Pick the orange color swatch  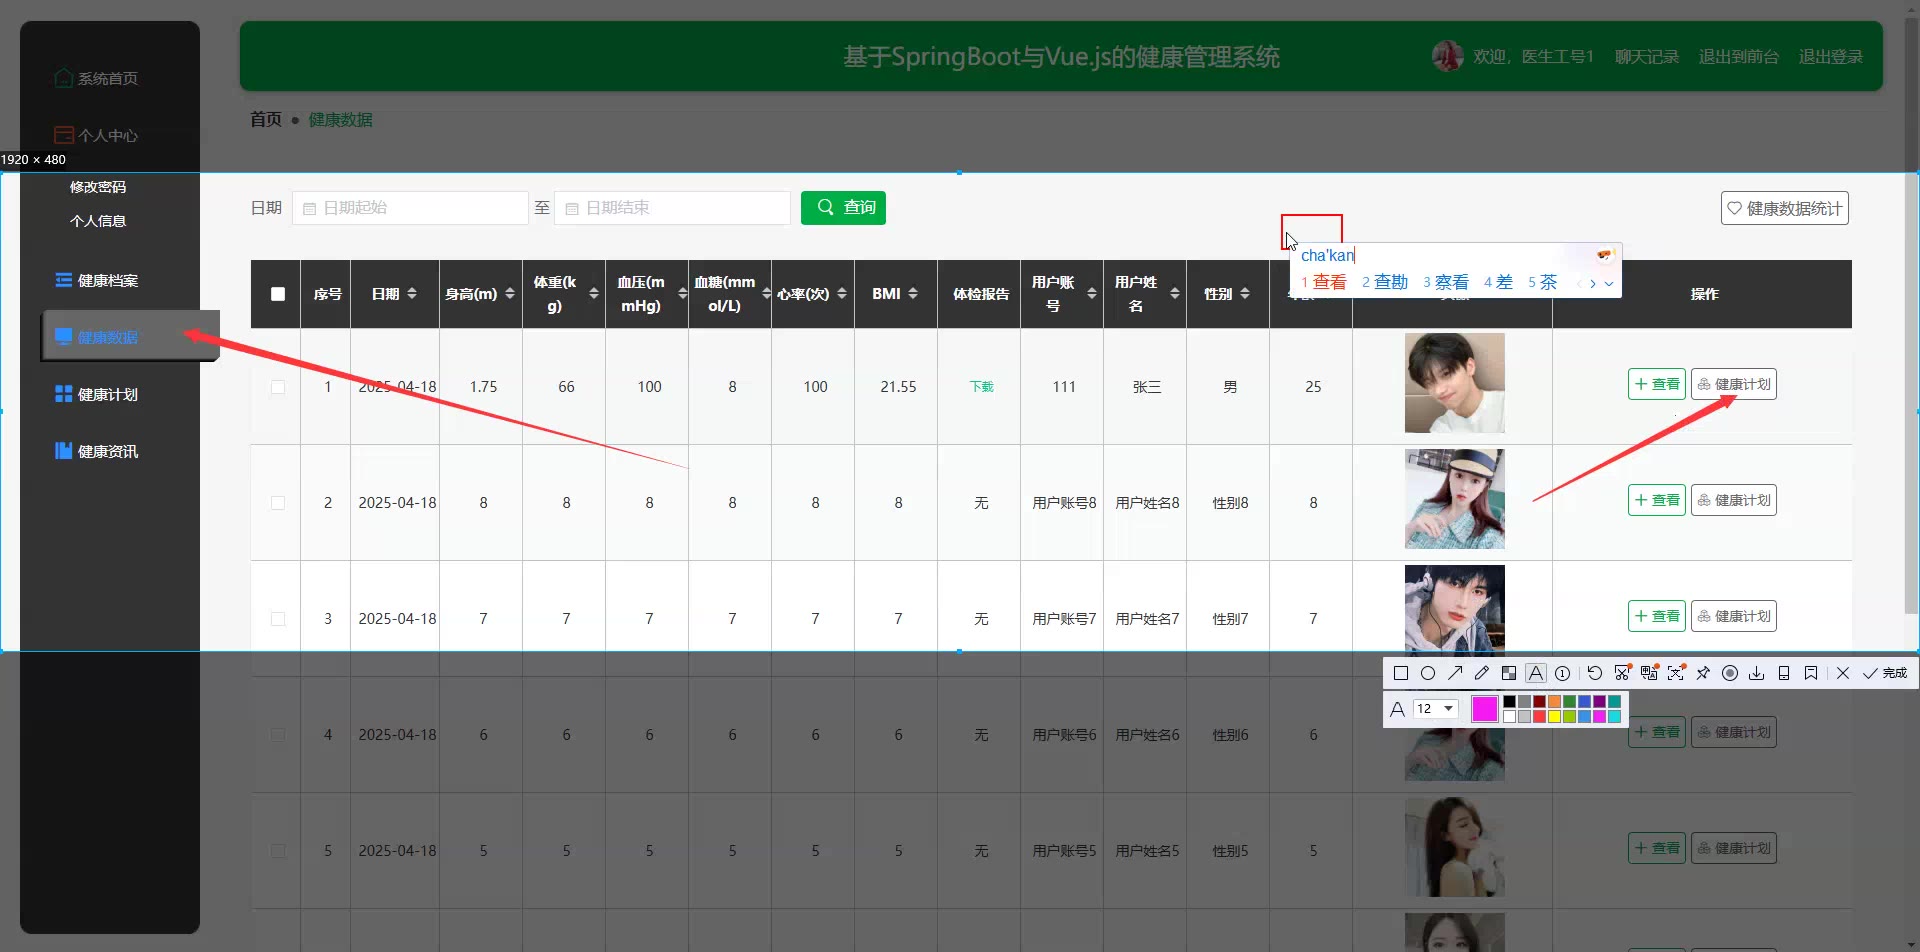point(1554,702)
